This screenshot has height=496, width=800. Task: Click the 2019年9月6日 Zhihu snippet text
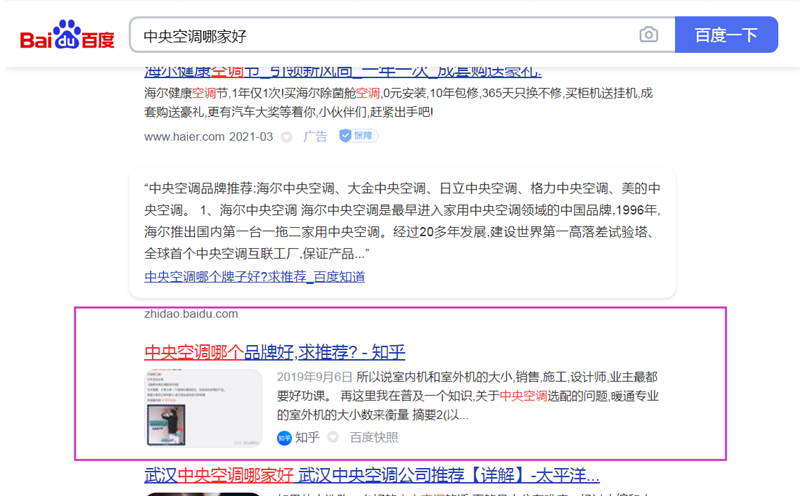(467, 396)
